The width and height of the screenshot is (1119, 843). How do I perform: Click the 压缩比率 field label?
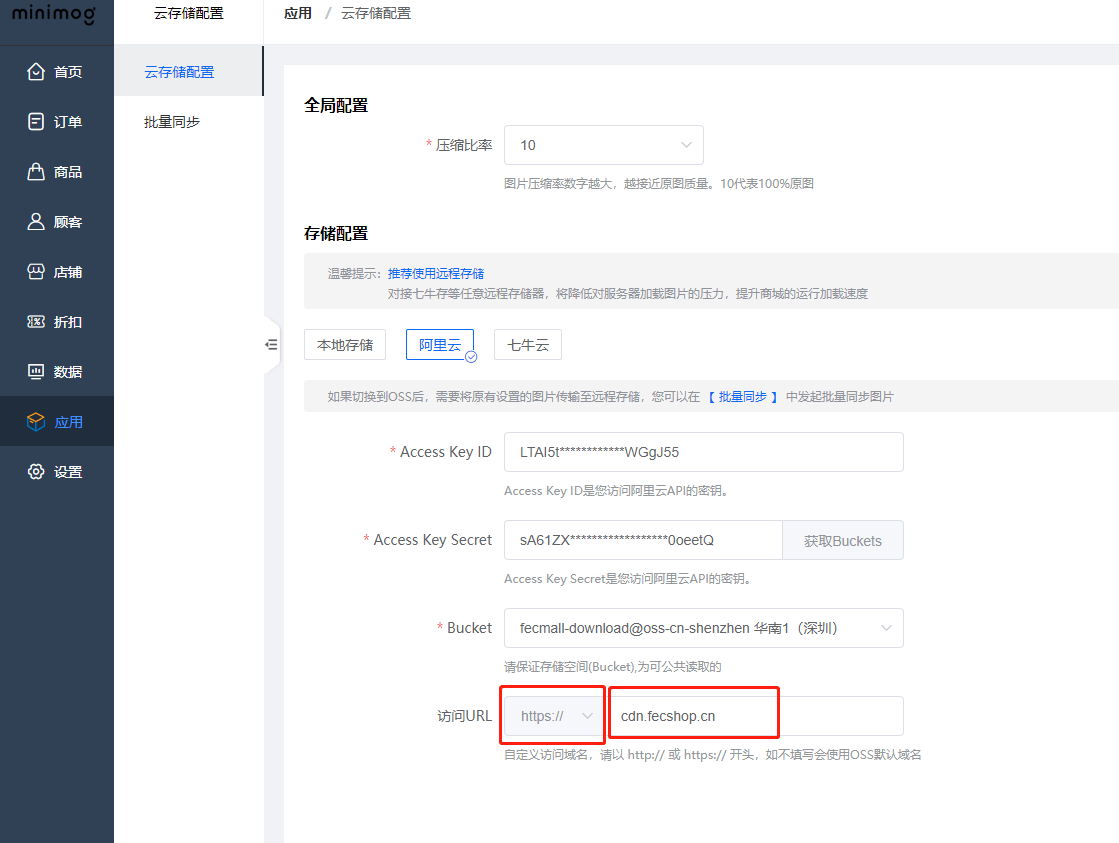point(464,145)
